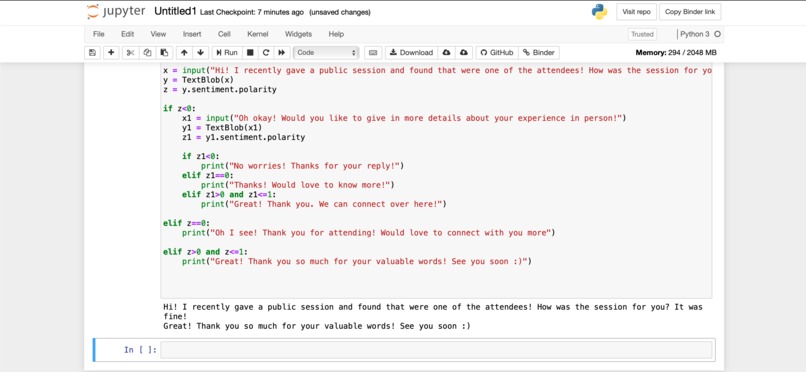This screenshot has height=372, width=806.
Task: Open the GitHub button
Action: pos(497,52)
